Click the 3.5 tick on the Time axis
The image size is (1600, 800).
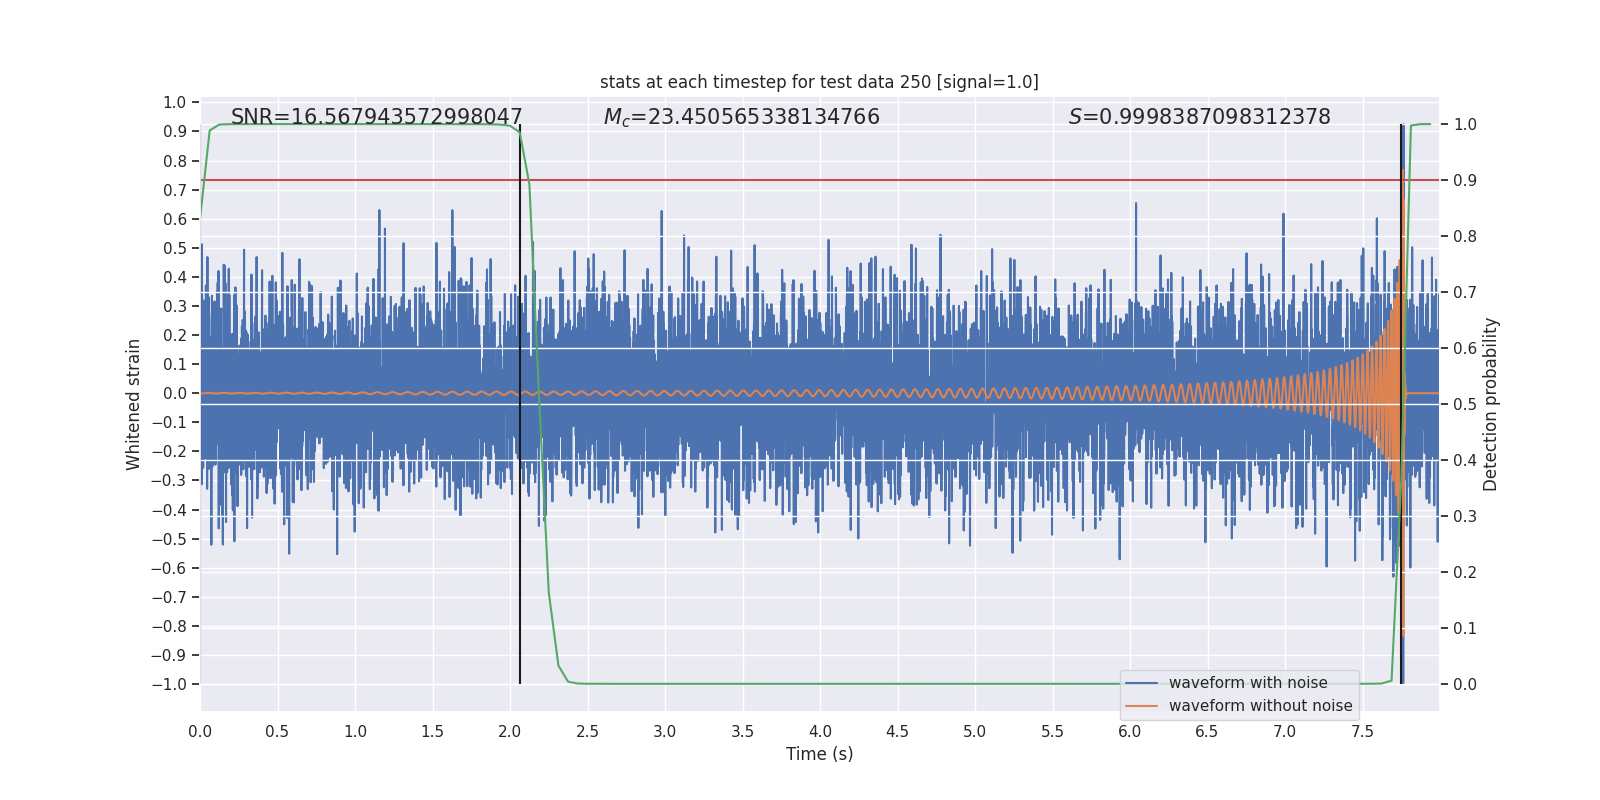pos(742,731)
